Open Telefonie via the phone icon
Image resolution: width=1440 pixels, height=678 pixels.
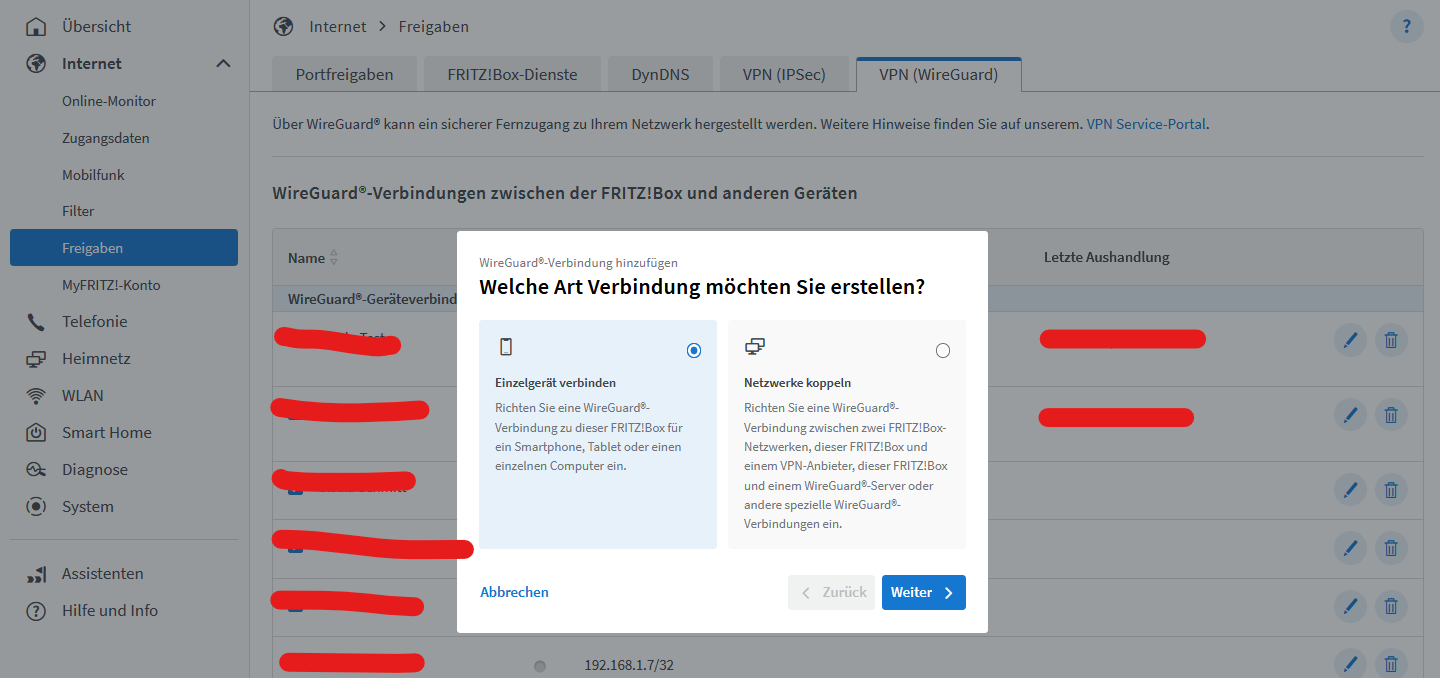[36, 322]
